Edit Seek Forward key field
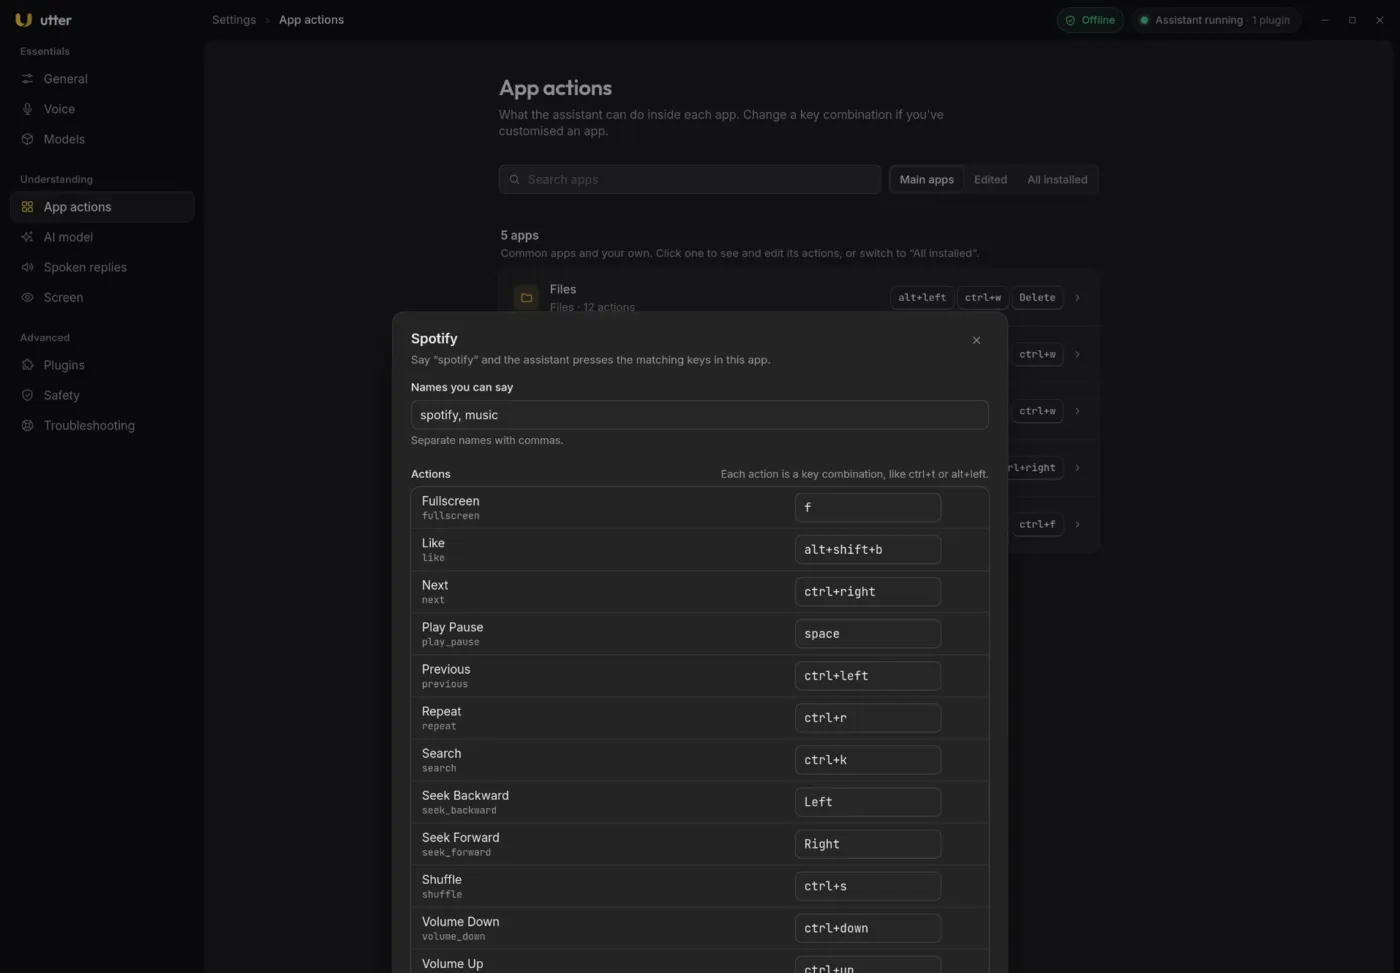1400x973 pixels. (x=867, y=844)
